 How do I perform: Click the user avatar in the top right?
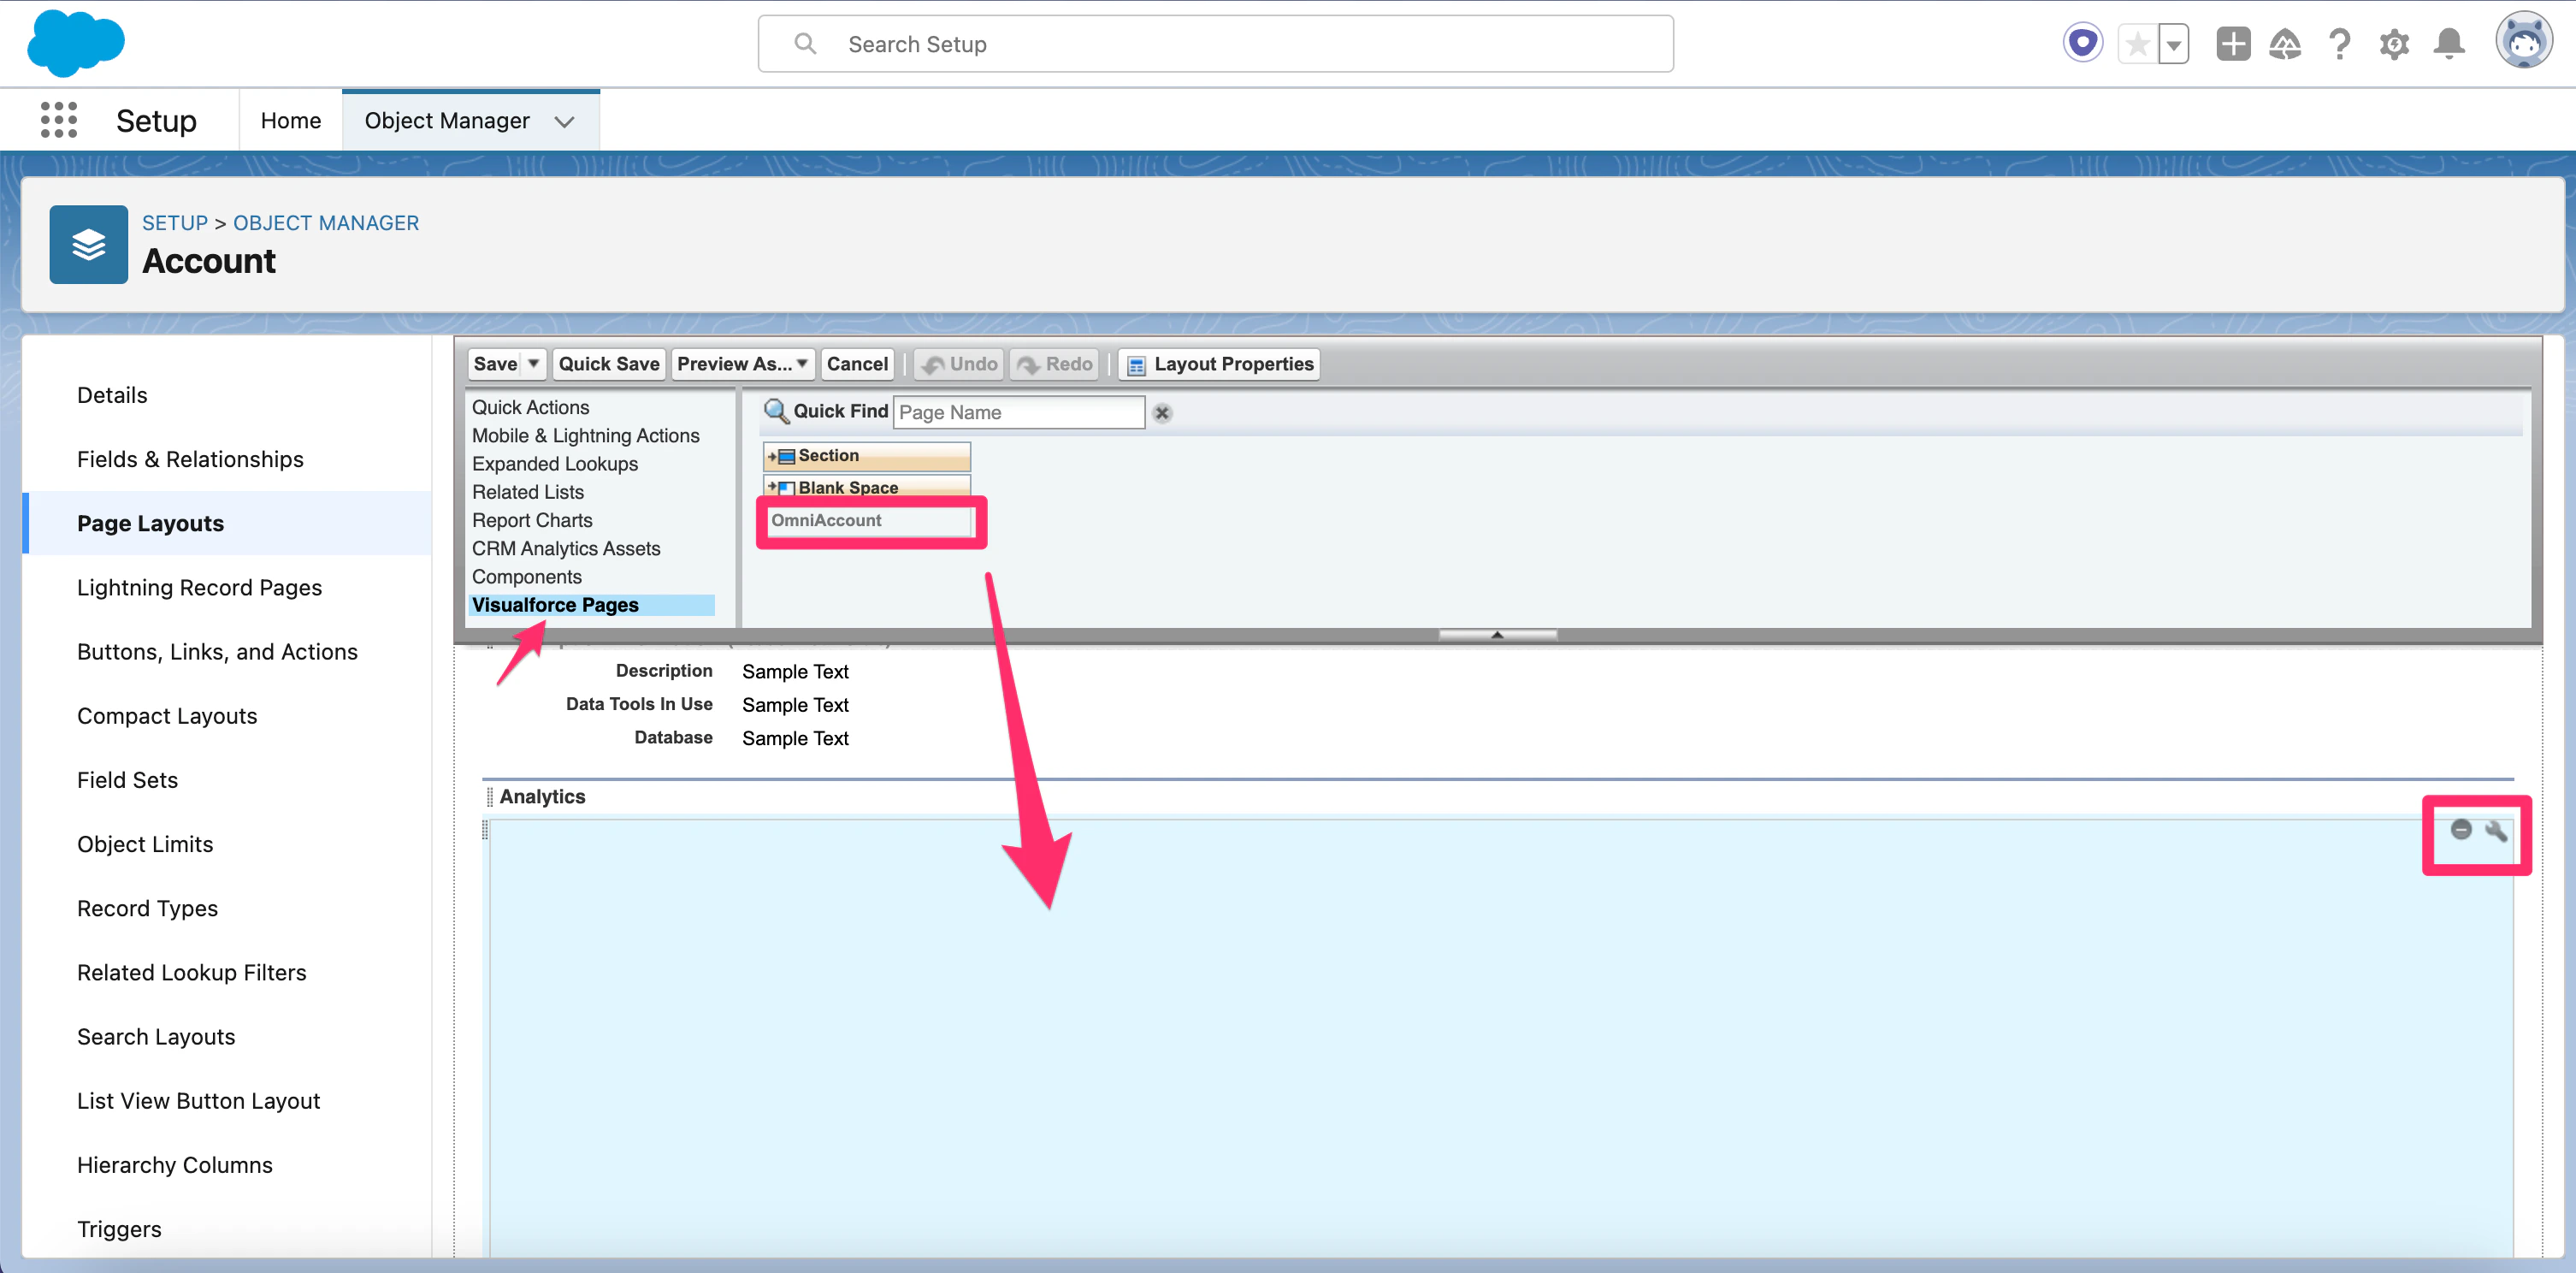(2525, 42)
